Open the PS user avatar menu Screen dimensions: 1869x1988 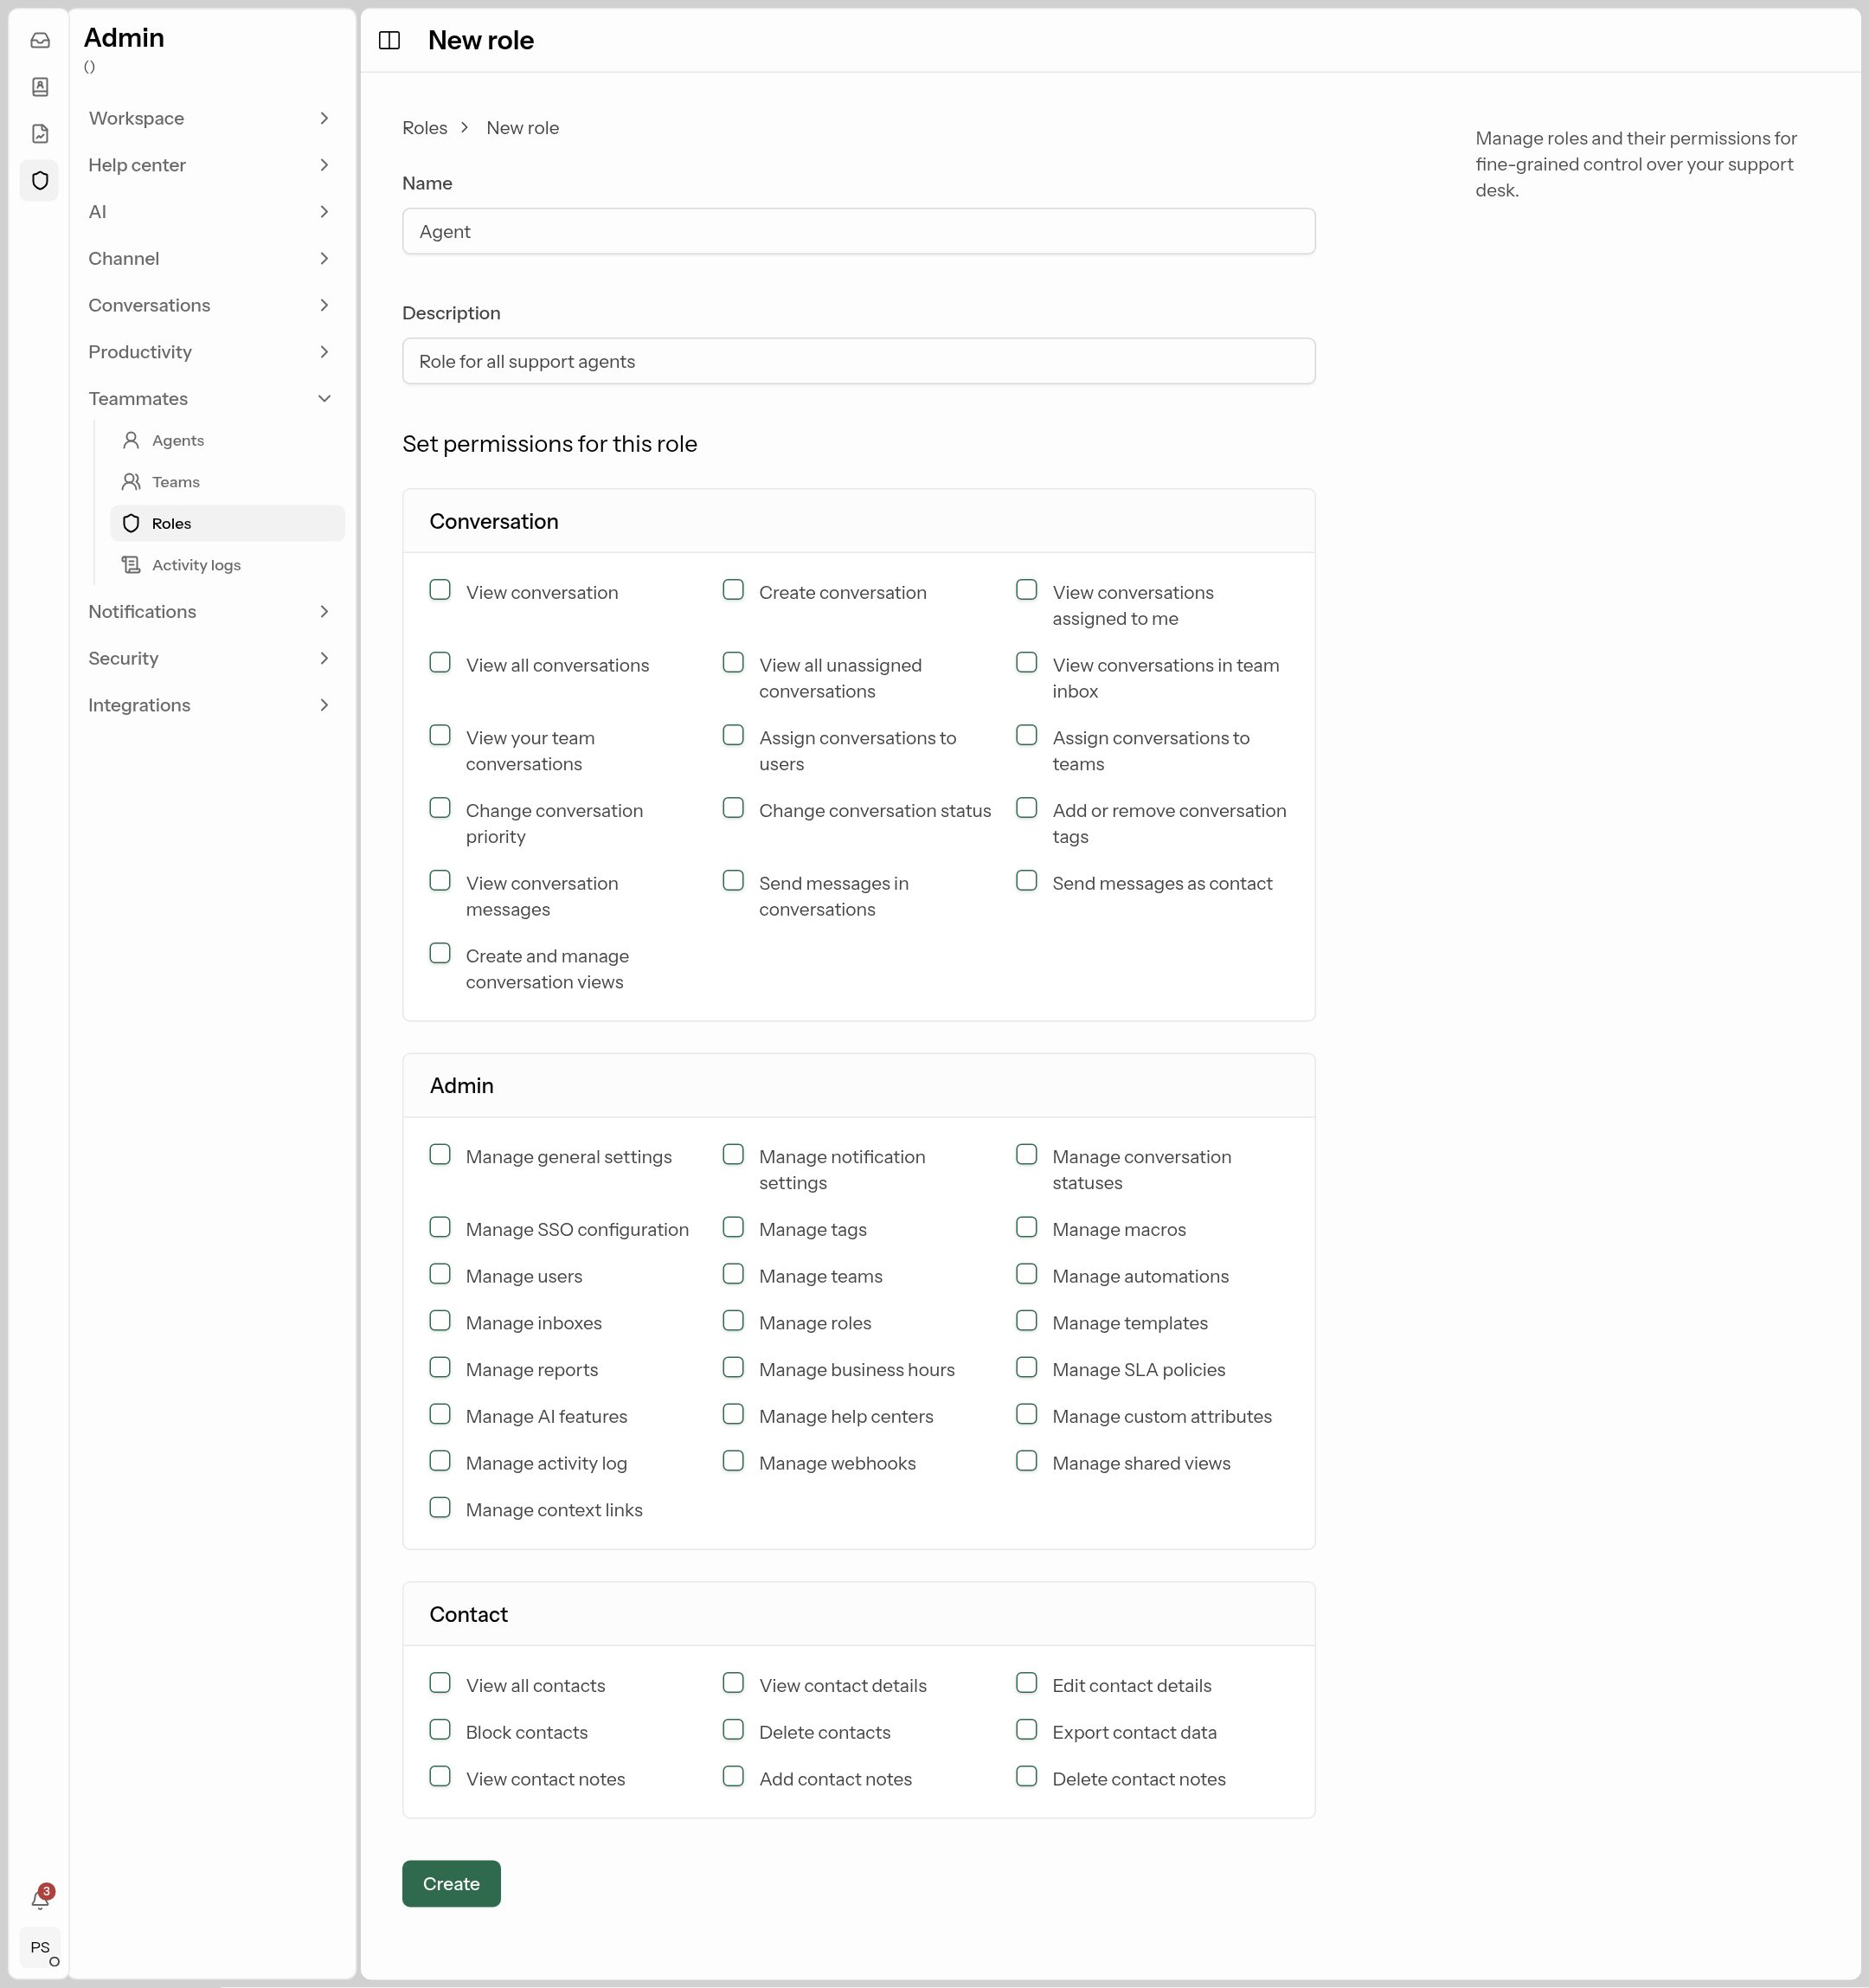[x=40, y=1947]
